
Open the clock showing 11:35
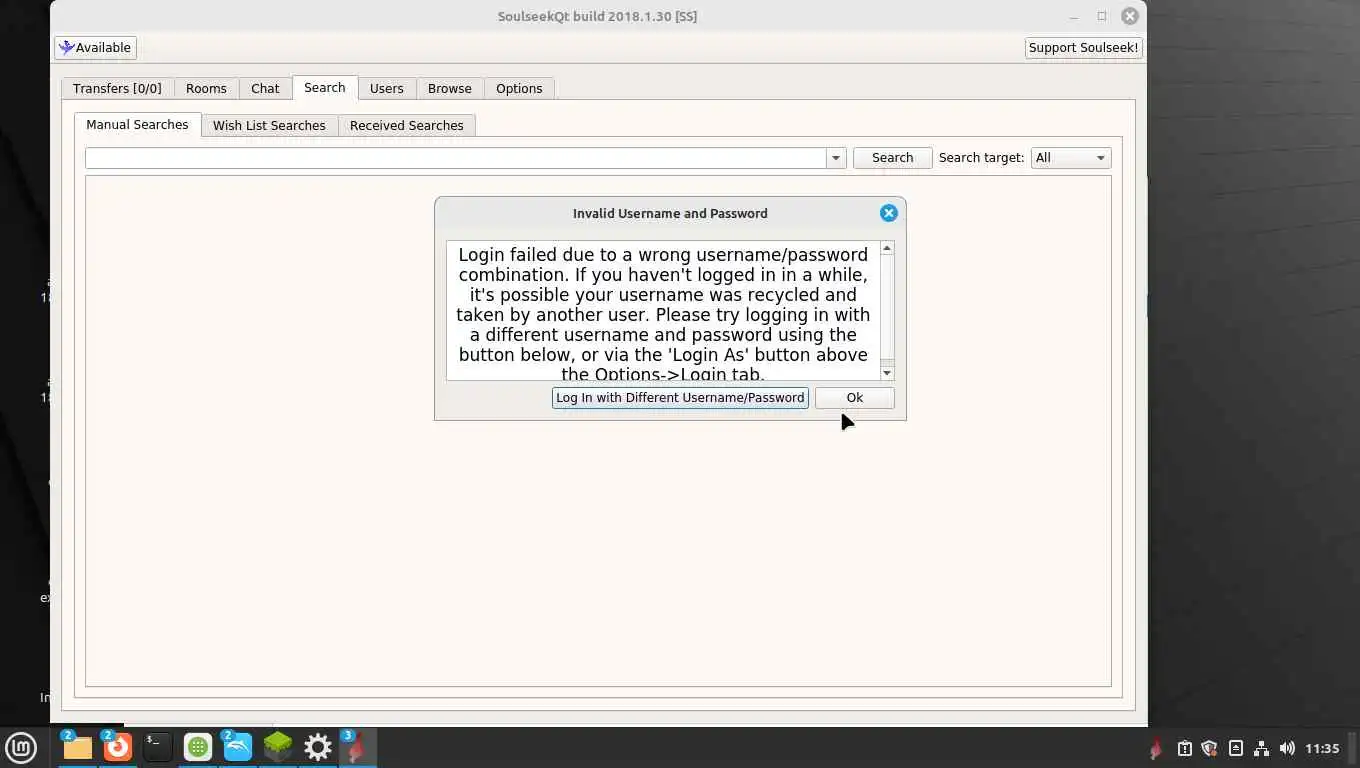[x=1322, y=748]
